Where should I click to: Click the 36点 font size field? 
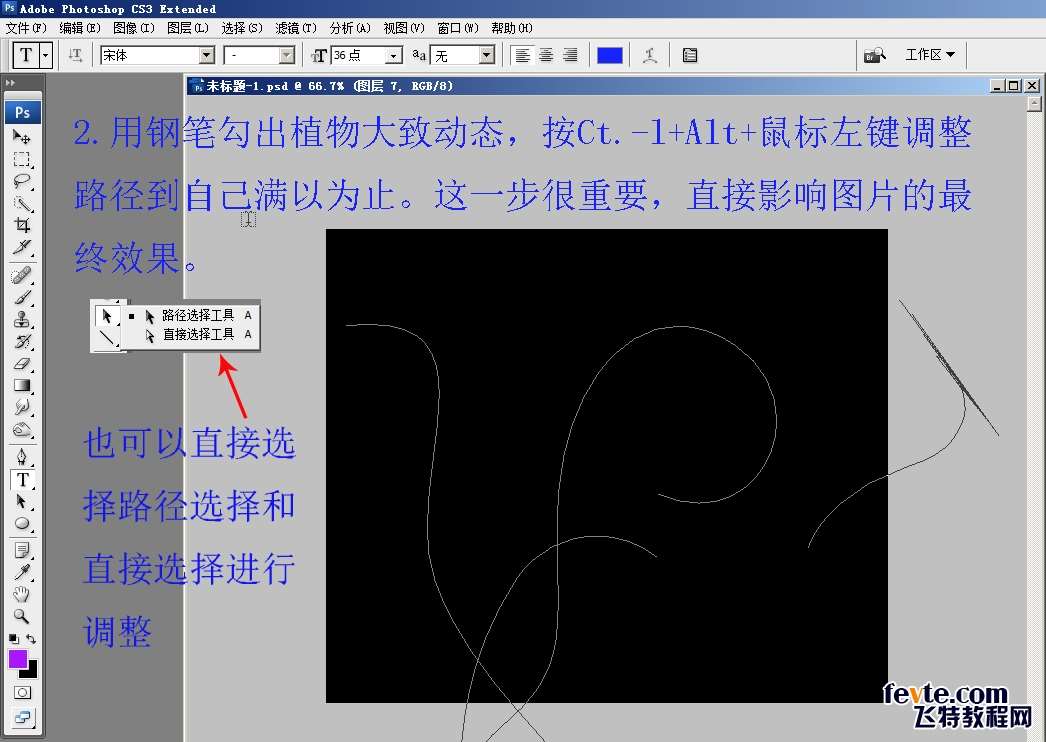click(x=359, y=55)
